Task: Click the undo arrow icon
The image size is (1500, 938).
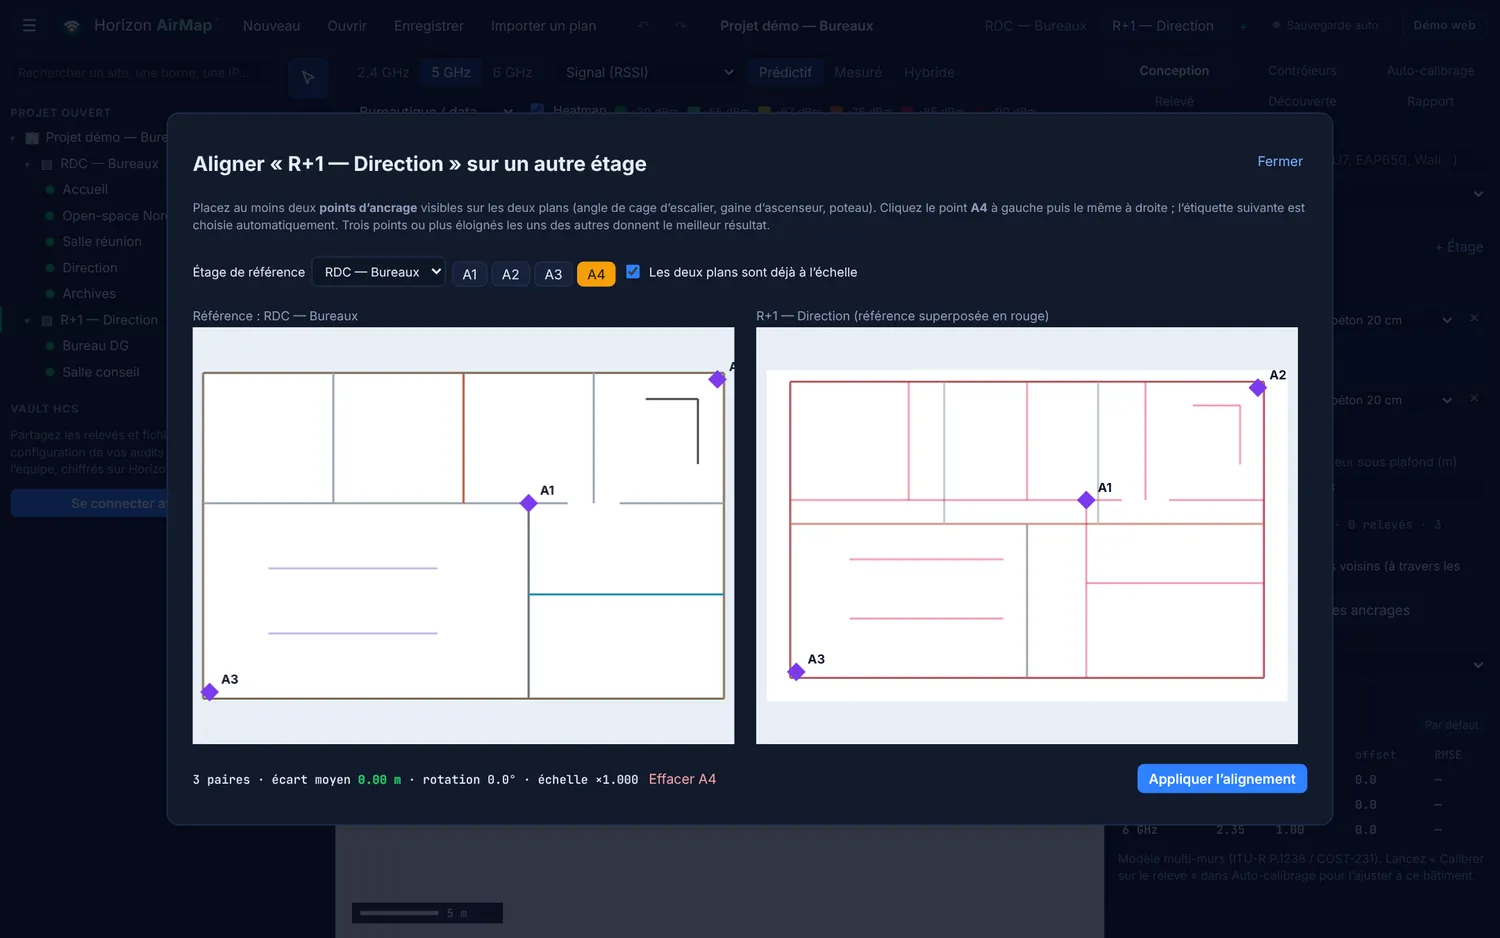Action: coord(643,25)
